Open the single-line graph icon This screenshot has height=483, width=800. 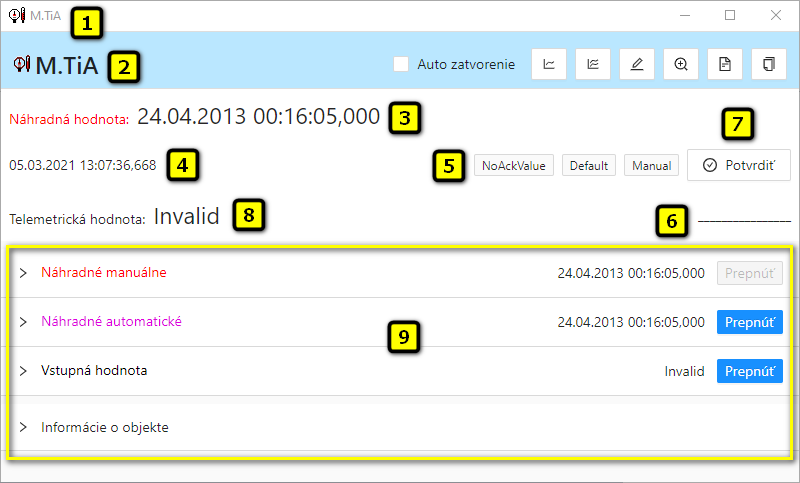coord(548,64)
